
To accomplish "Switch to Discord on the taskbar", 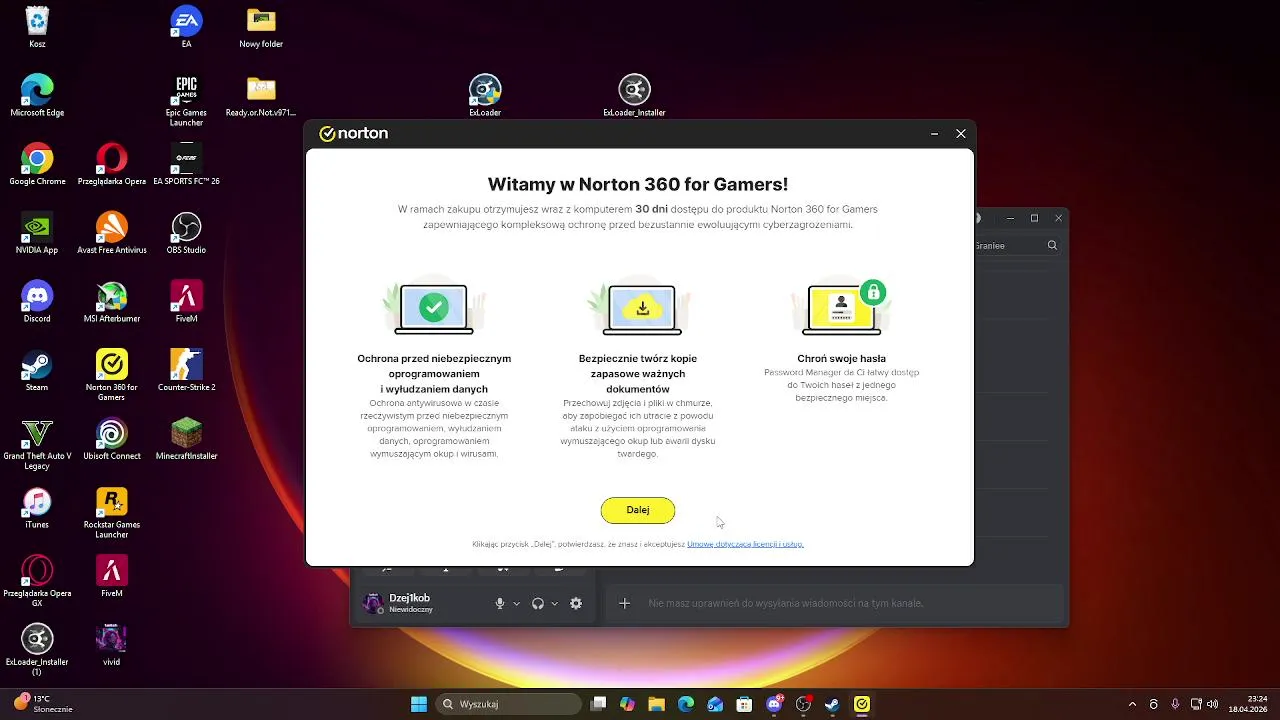I will (x=774, y=704).
